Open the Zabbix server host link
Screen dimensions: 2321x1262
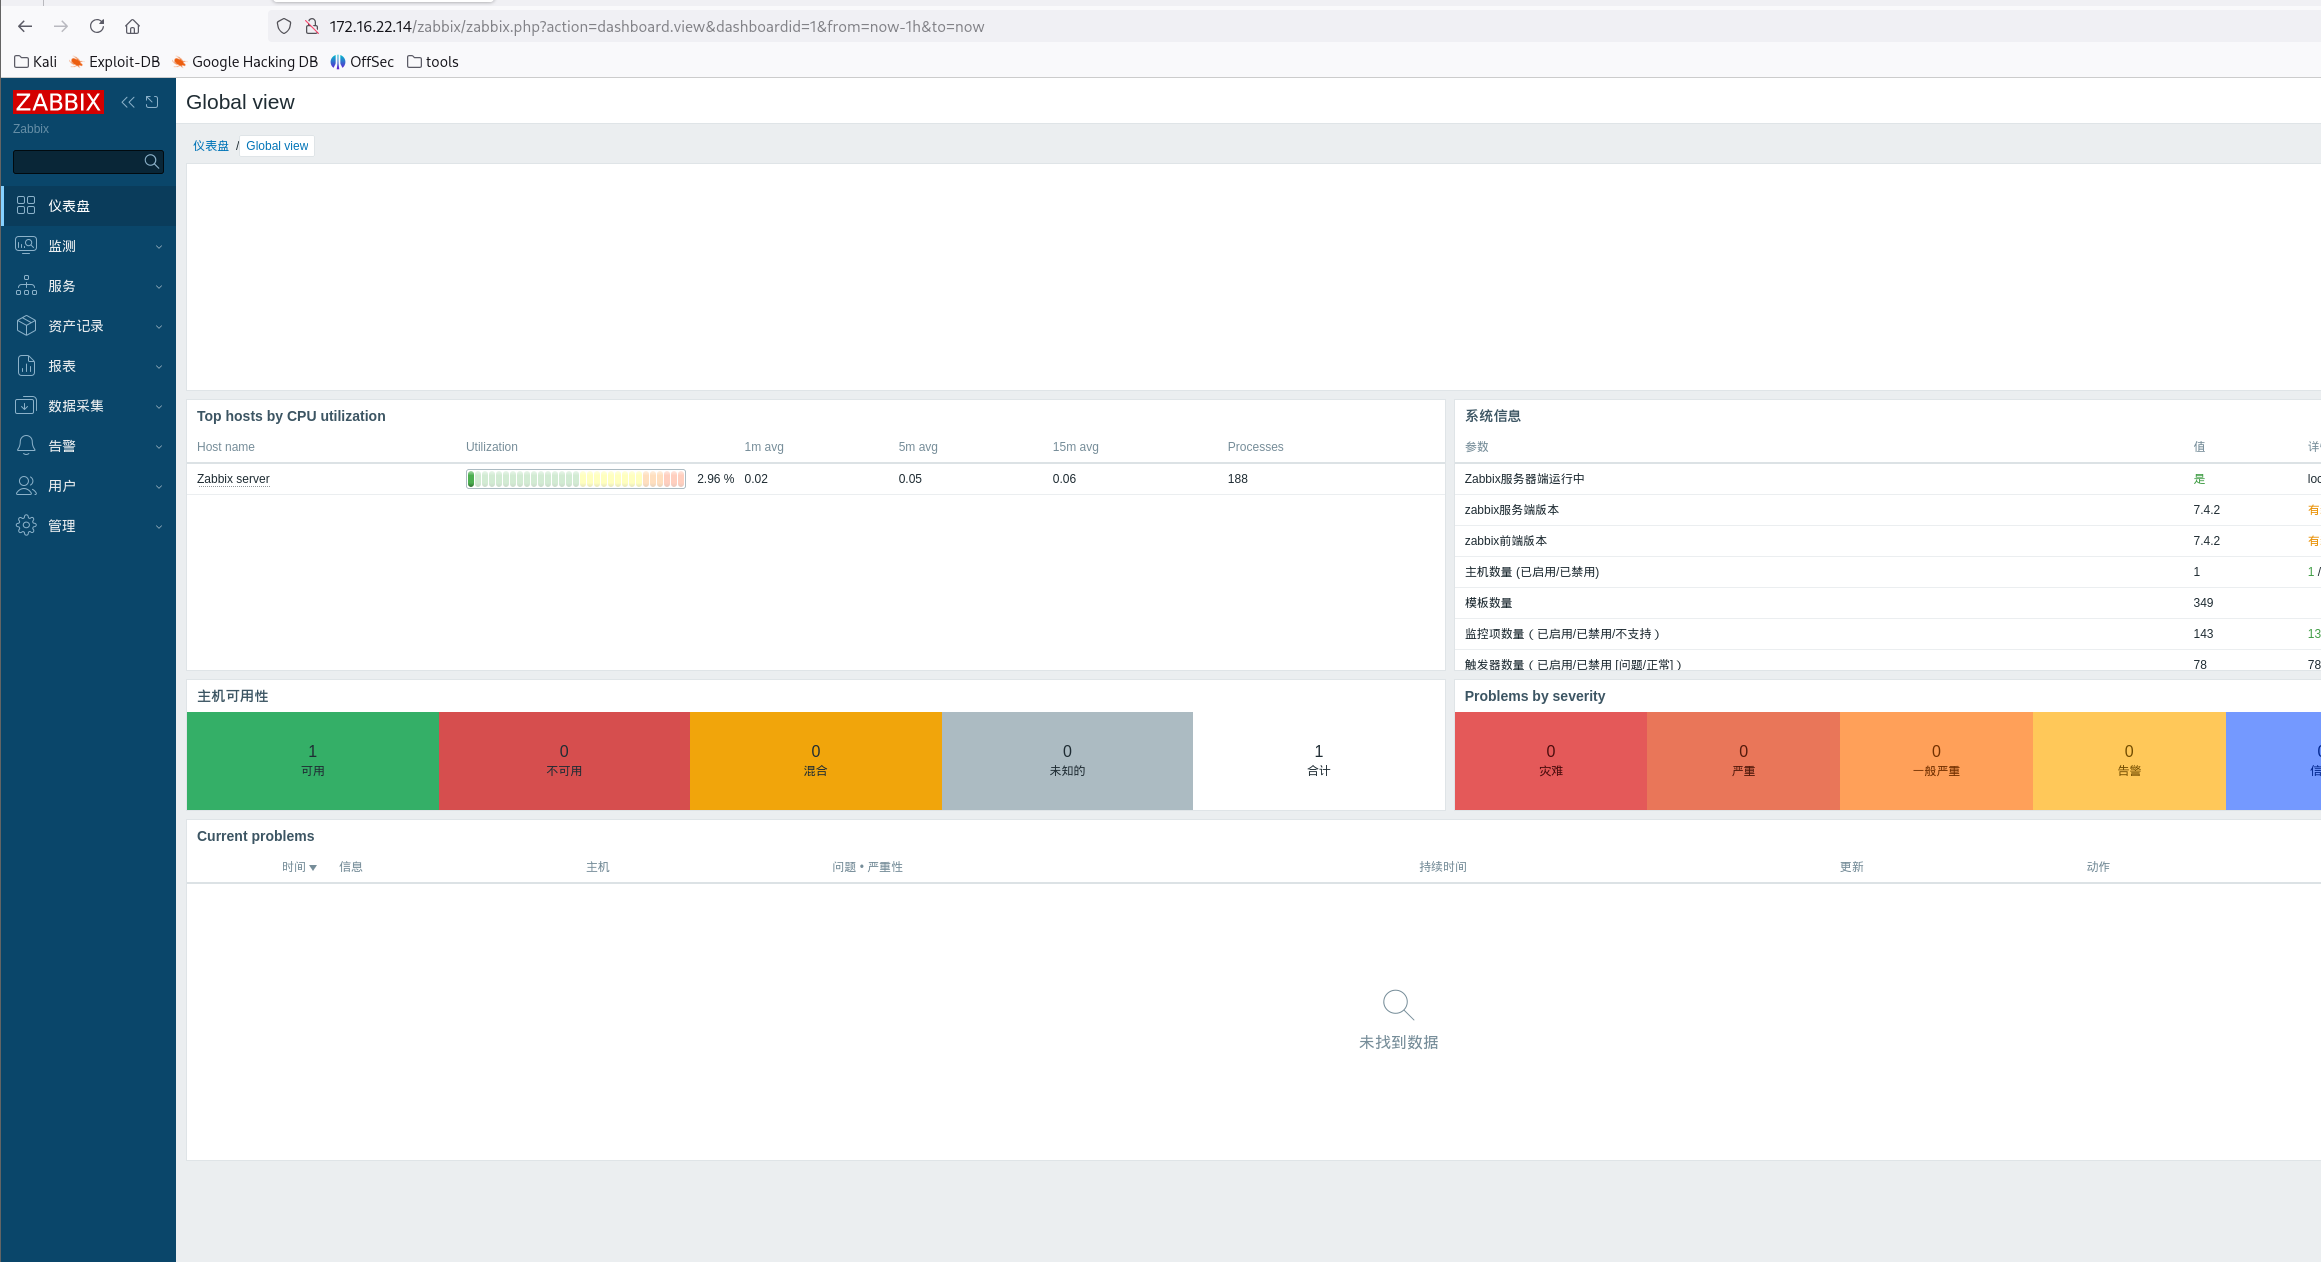pyautogui.click(x=233, y=479)
